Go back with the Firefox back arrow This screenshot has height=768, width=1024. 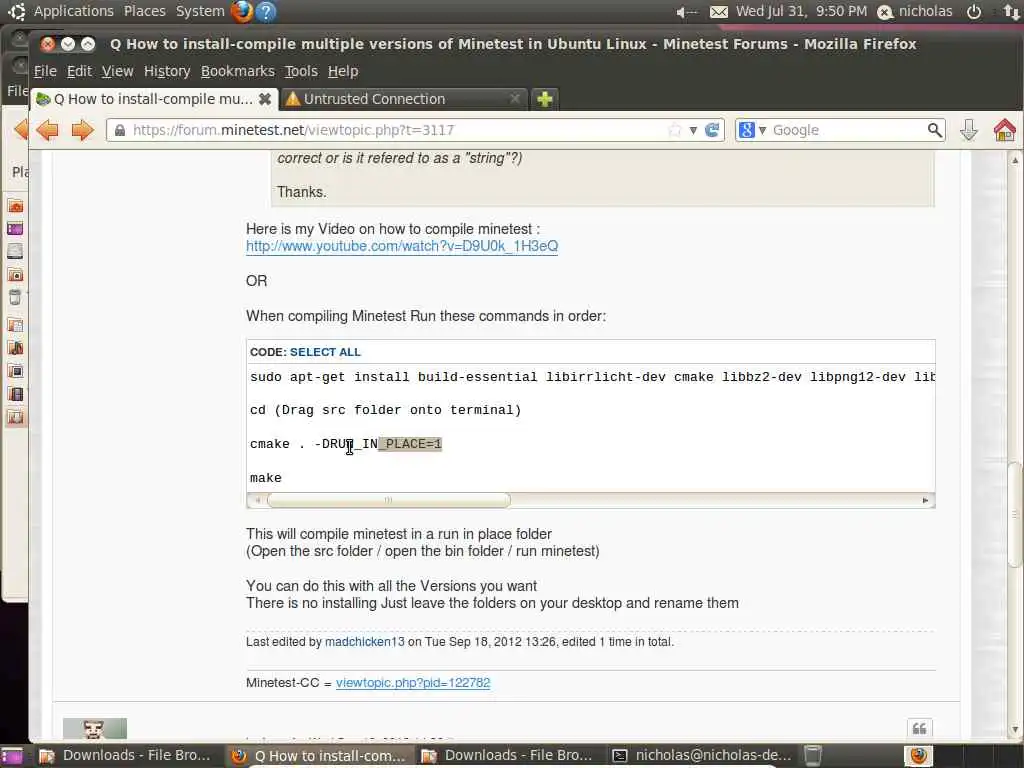click(48, 130)
